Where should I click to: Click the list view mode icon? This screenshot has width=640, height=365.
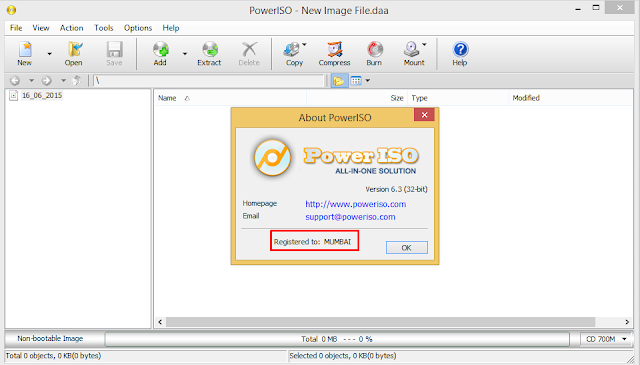click(x=356, y=80)
